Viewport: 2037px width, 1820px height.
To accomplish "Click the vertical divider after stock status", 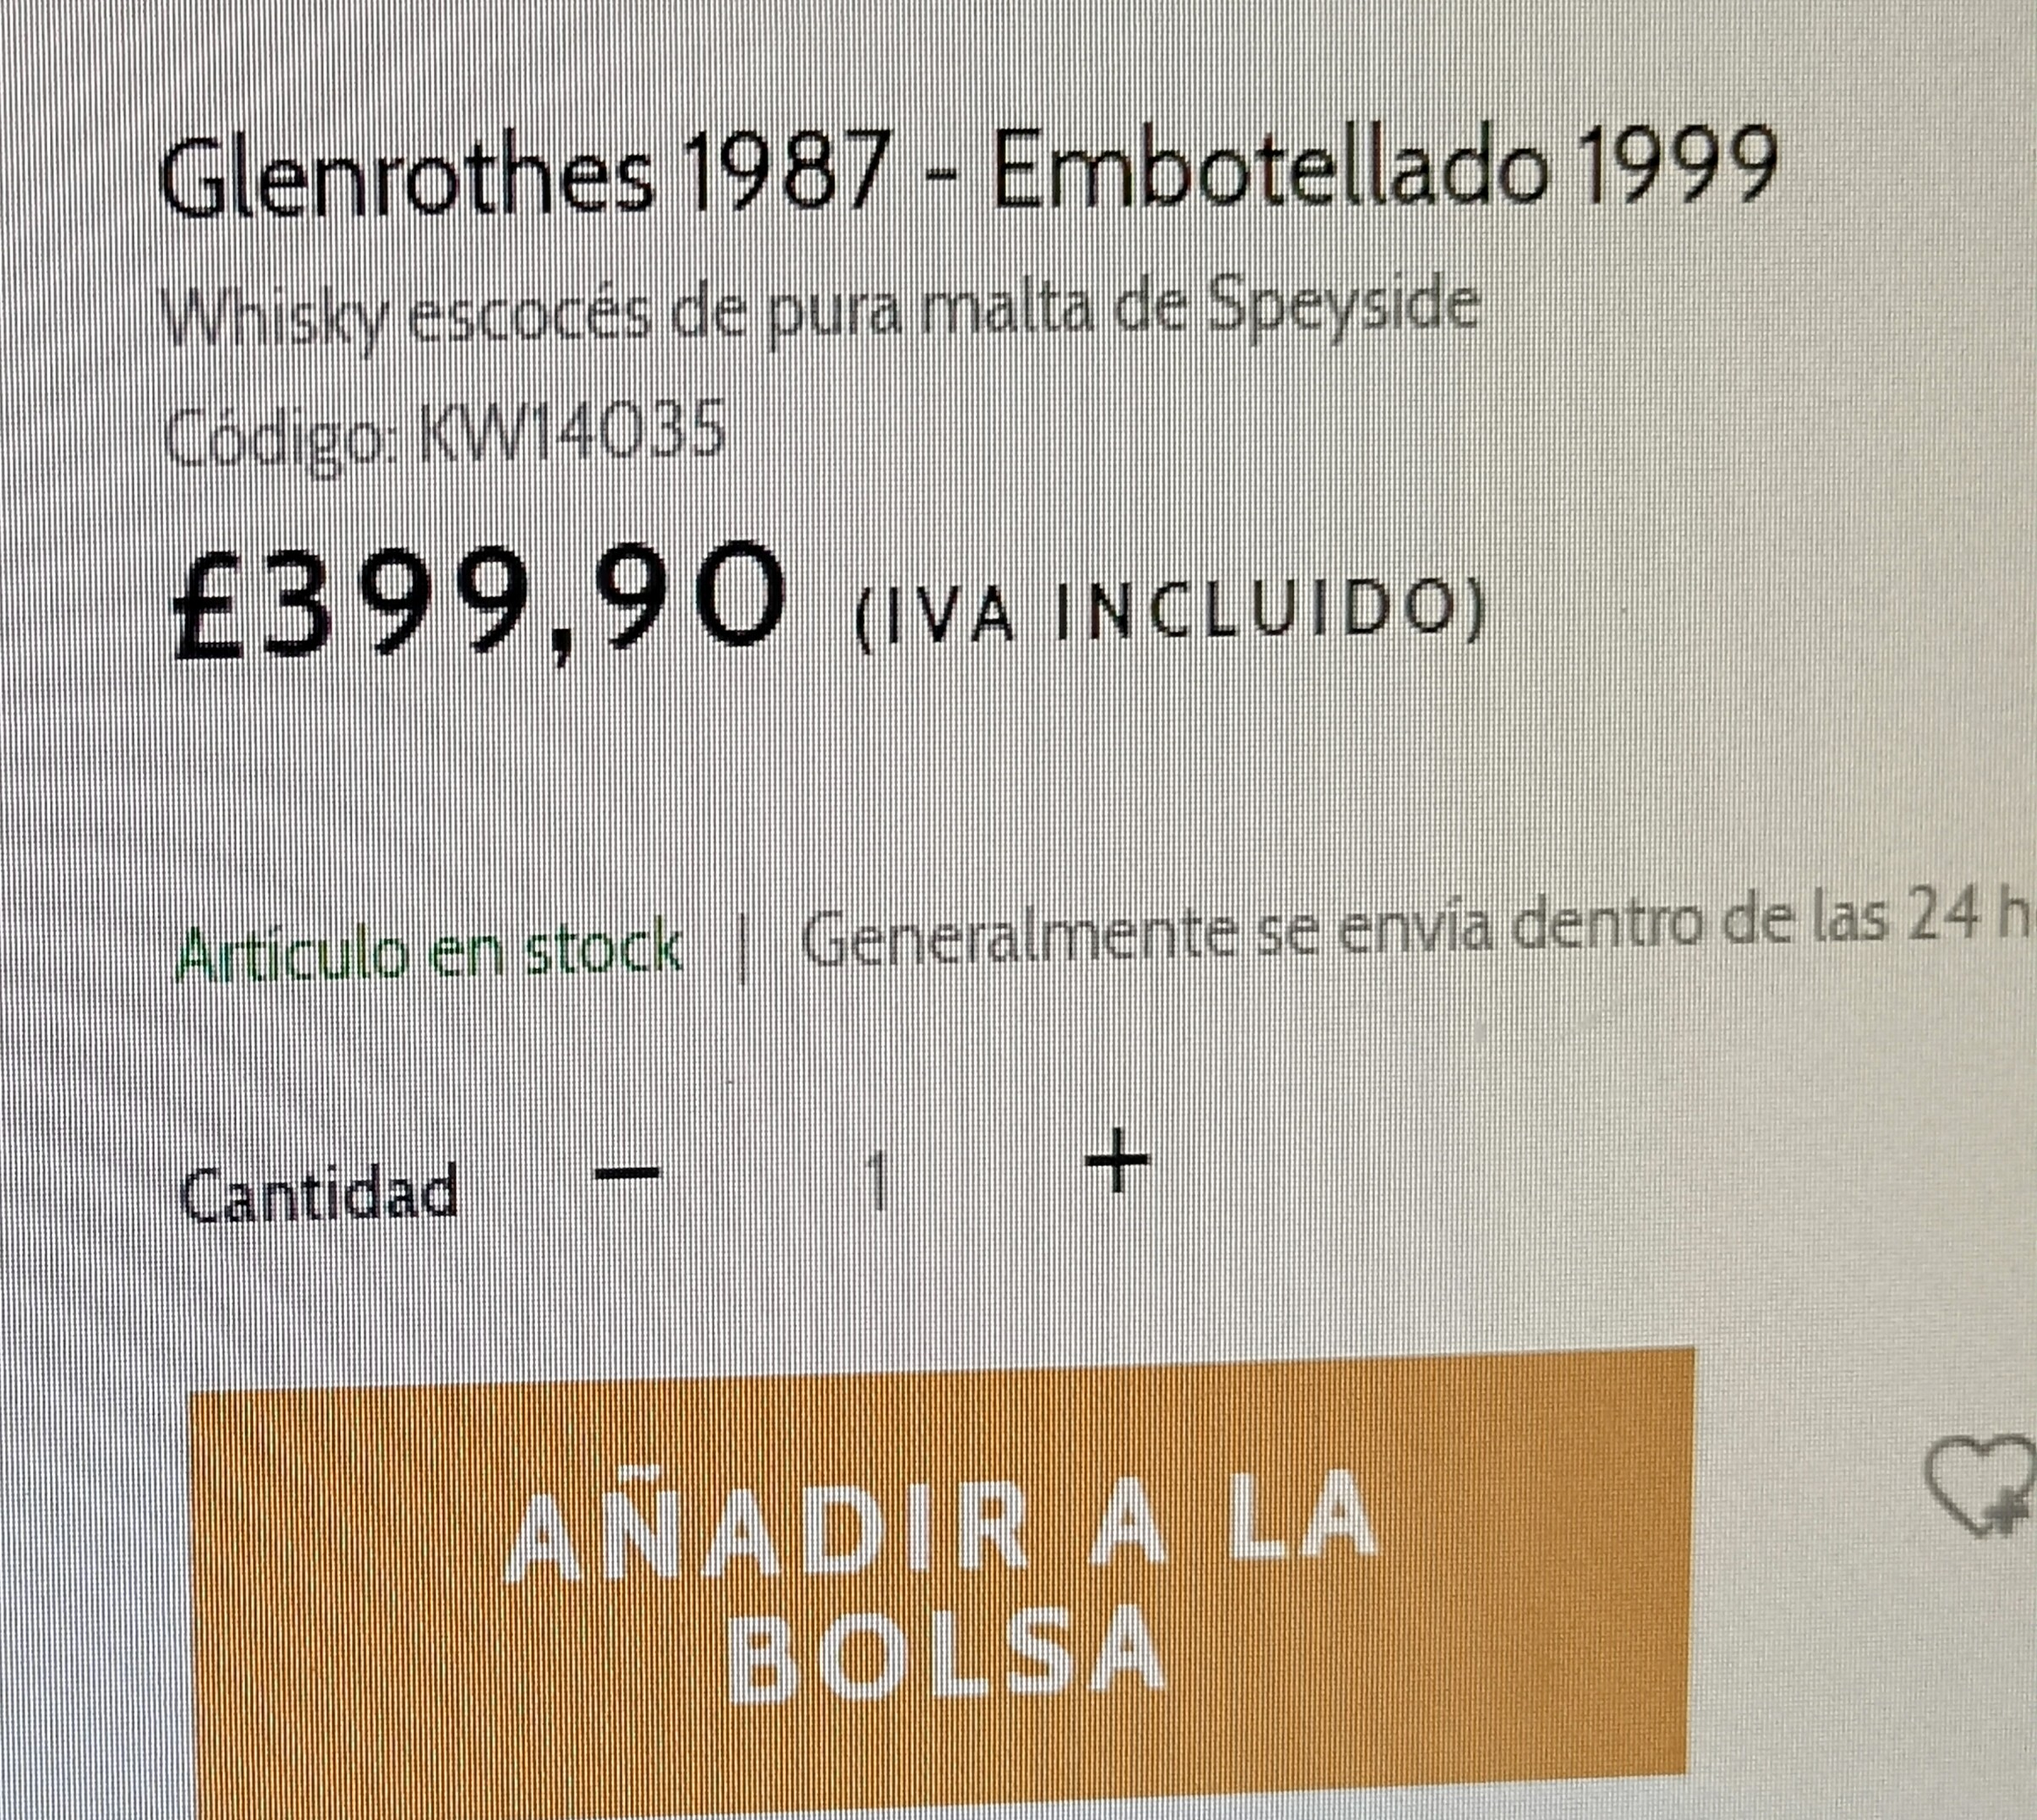I will (x=742, y=952).
